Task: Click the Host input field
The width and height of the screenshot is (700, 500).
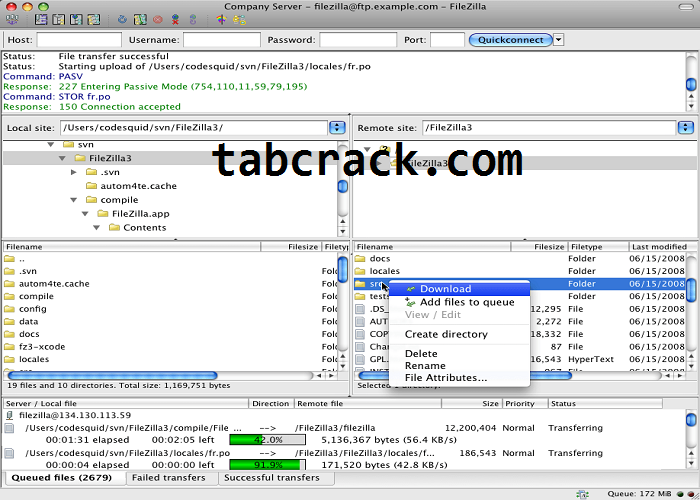Action: click(x=79, y=40)
